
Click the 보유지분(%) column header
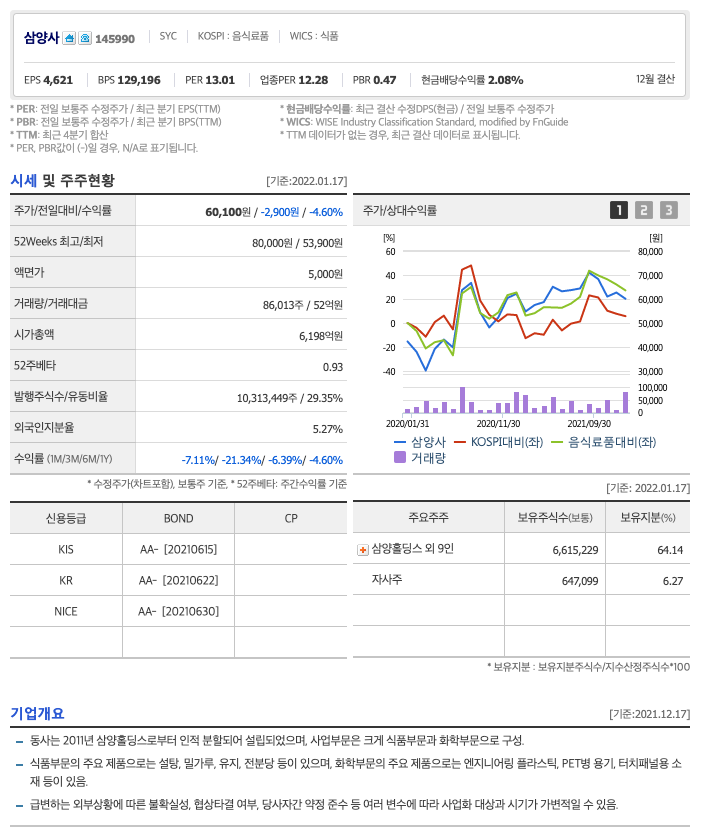click(647, 518)
